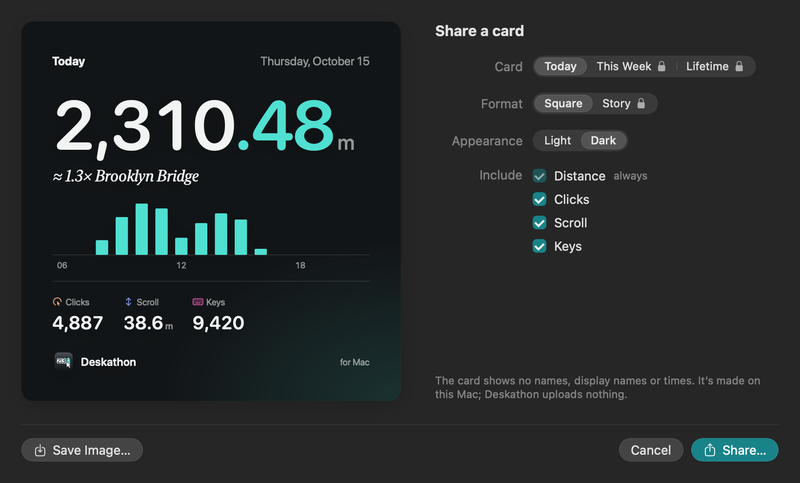Click the privacy note about uploads

coord(597,388)
